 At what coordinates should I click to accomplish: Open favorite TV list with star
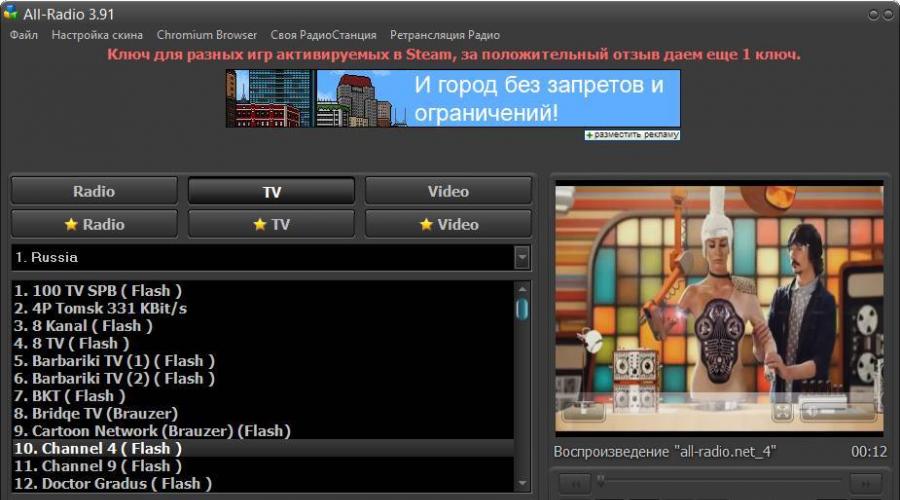click(271, 224)
